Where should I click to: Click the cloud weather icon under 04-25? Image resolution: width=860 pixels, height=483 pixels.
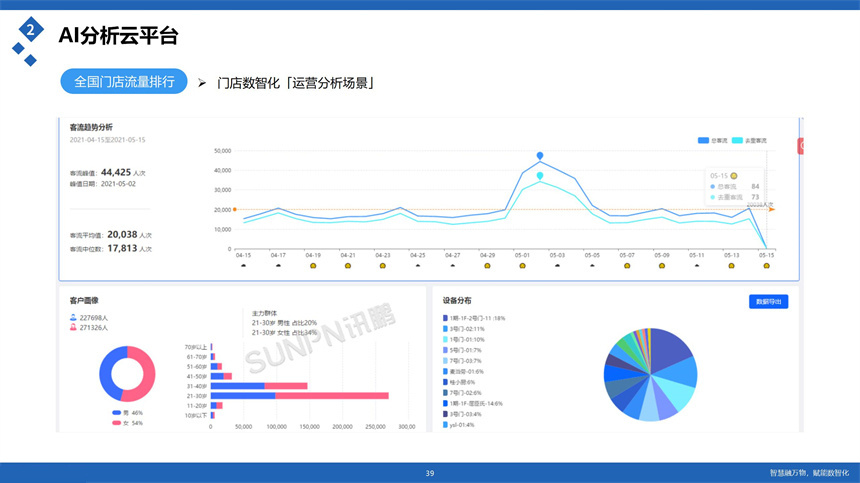tap(418, 266)
